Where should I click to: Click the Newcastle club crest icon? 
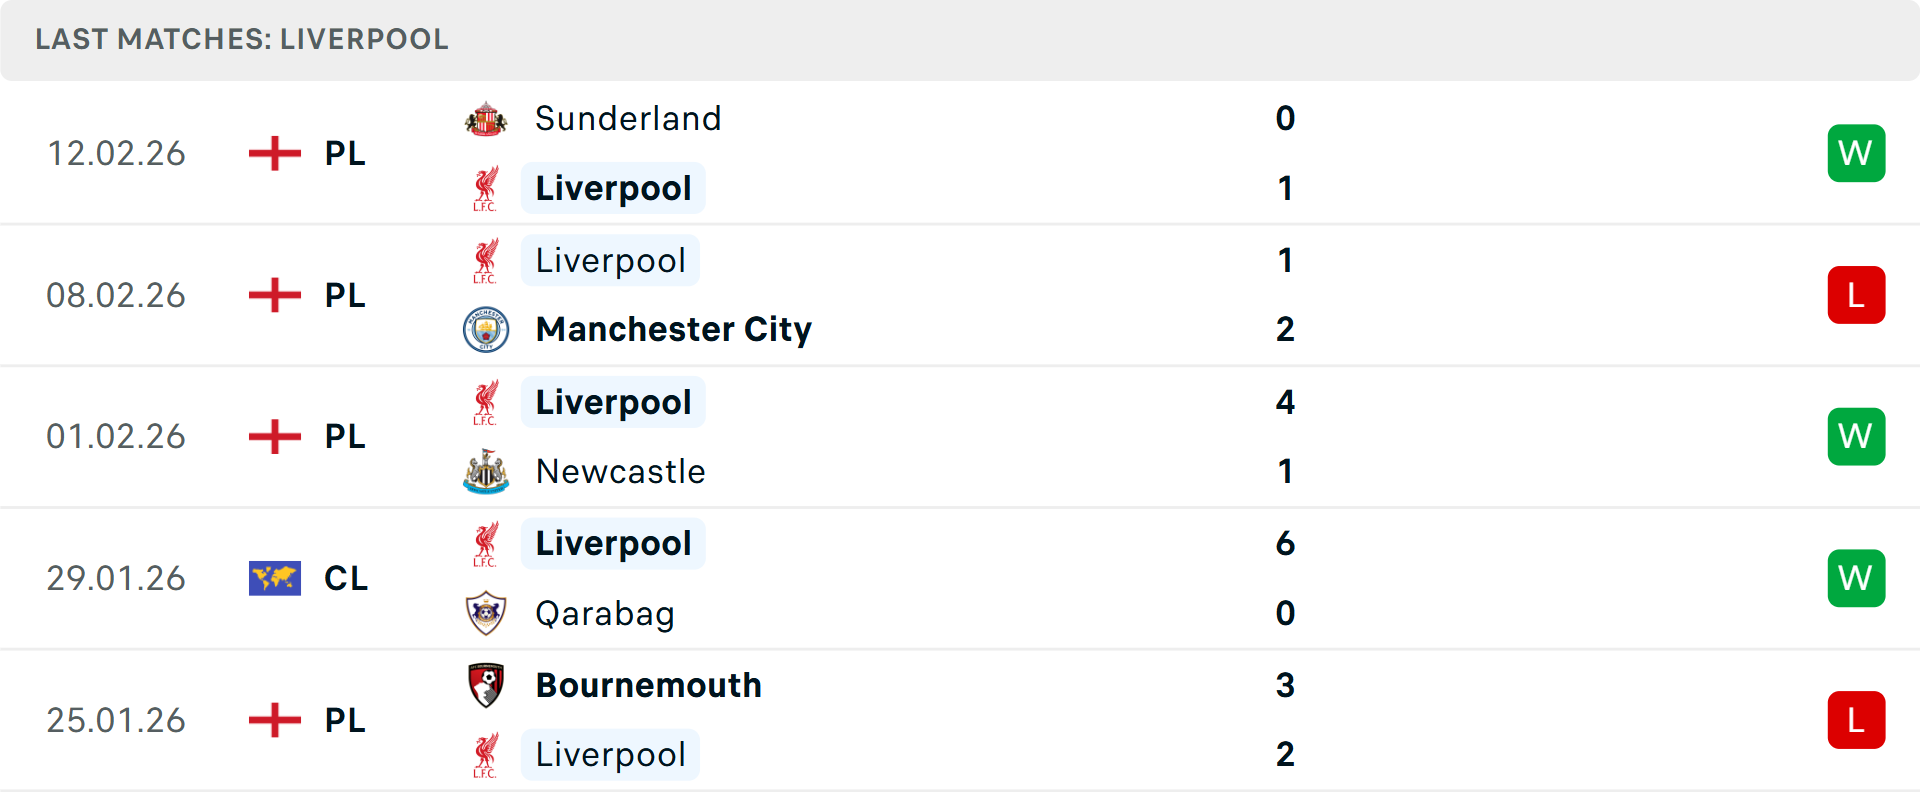(487, 471)
